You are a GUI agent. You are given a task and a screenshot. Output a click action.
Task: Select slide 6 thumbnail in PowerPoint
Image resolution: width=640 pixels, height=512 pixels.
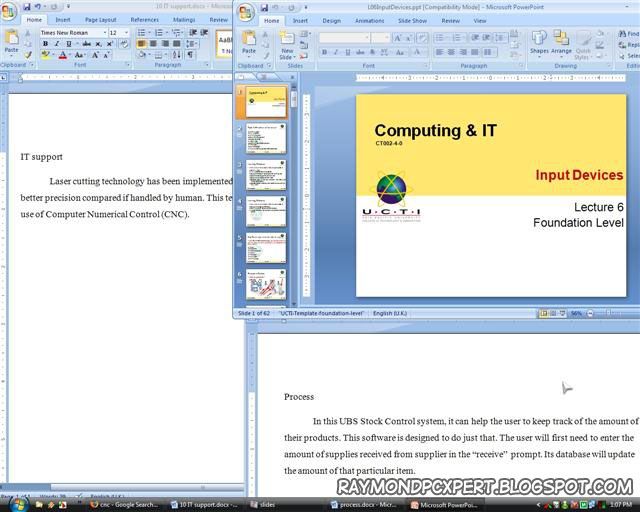point(266,284)
